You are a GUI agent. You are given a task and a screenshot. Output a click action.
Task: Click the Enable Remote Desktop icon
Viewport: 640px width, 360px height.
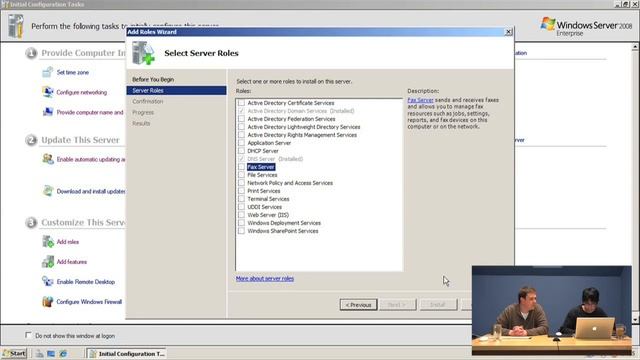47,282
